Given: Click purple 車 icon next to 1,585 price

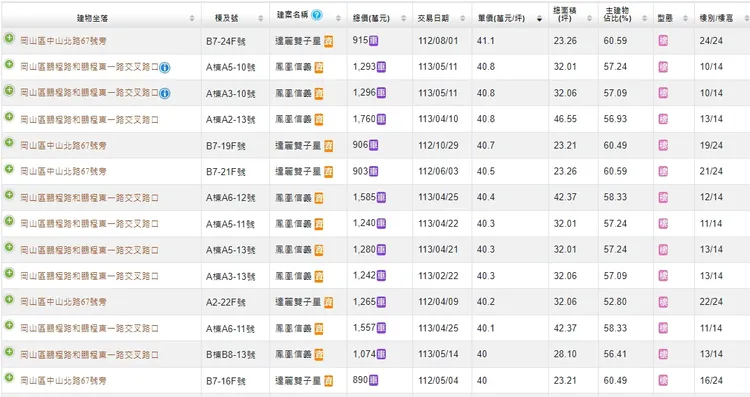Looking at the screenshot, I should click(x=381, y=197).
